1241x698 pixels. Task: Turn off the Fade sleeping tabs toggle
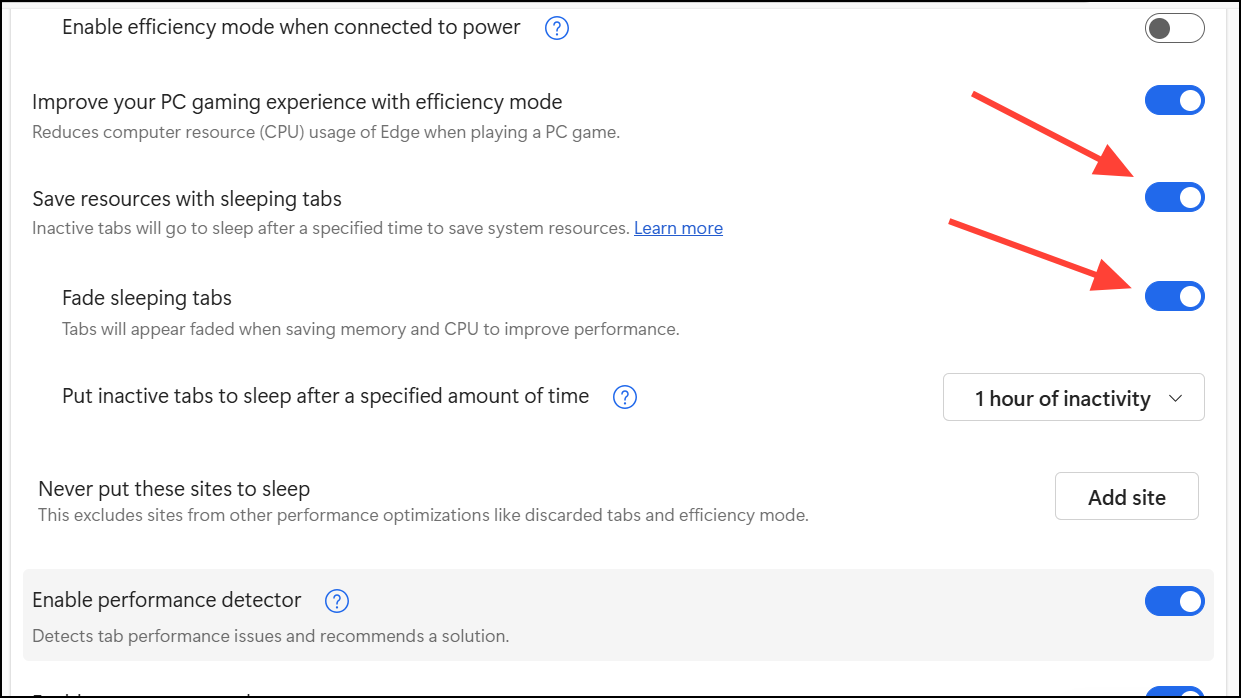(x=1174, y=297)
